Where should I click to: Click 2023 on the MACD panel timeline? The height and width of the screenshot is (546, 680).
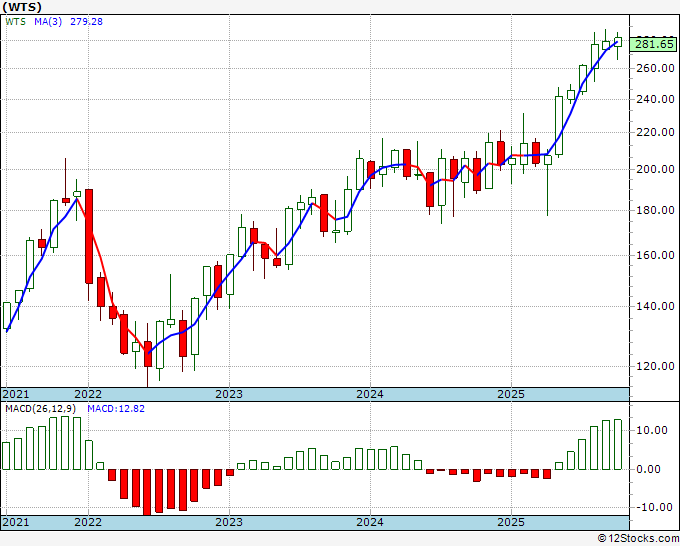tap(229, 522)
